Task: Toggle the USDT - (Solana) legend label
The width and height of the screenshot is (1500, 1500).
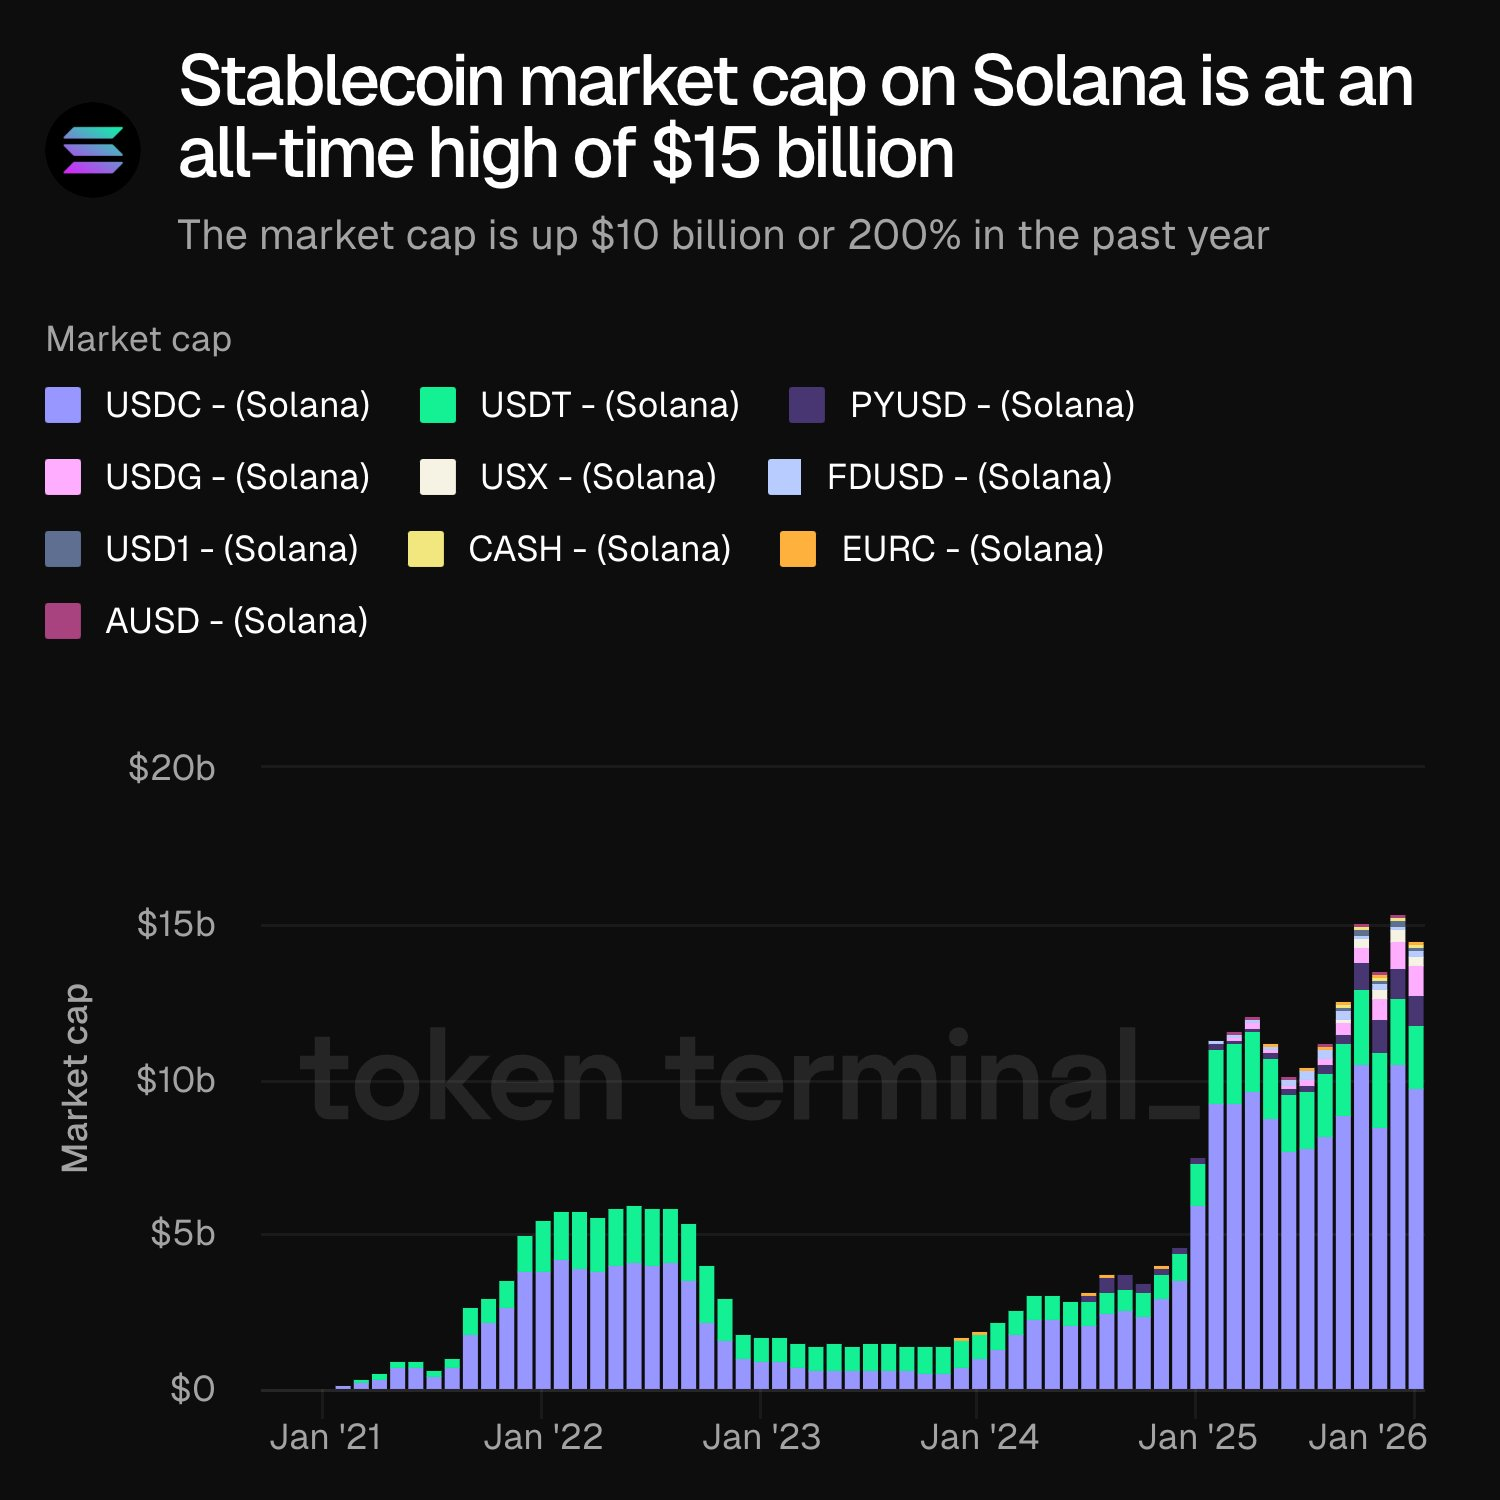Action: pyautogui.click(x=610, y=405)
